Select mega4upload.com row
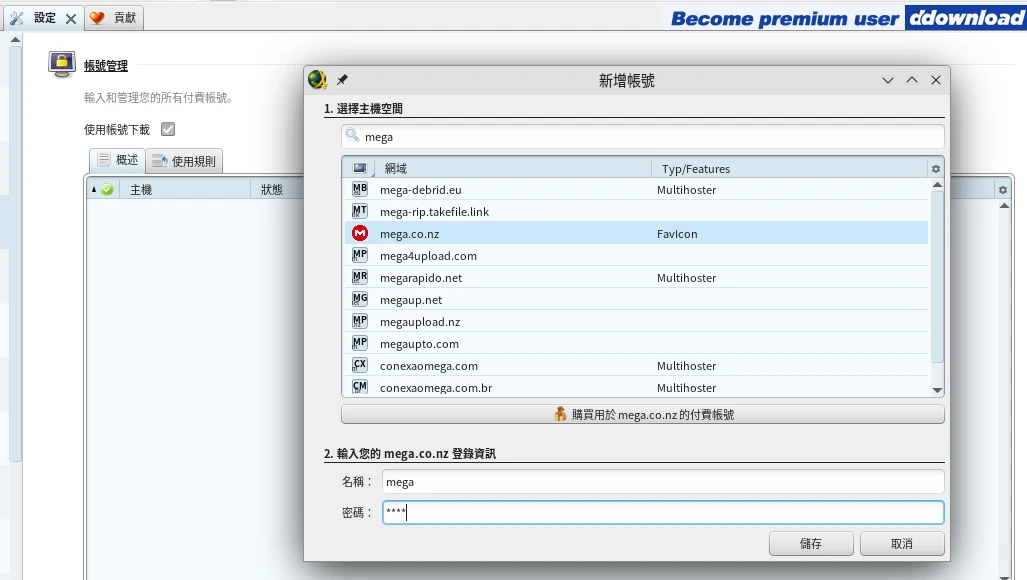 (636, 255)
